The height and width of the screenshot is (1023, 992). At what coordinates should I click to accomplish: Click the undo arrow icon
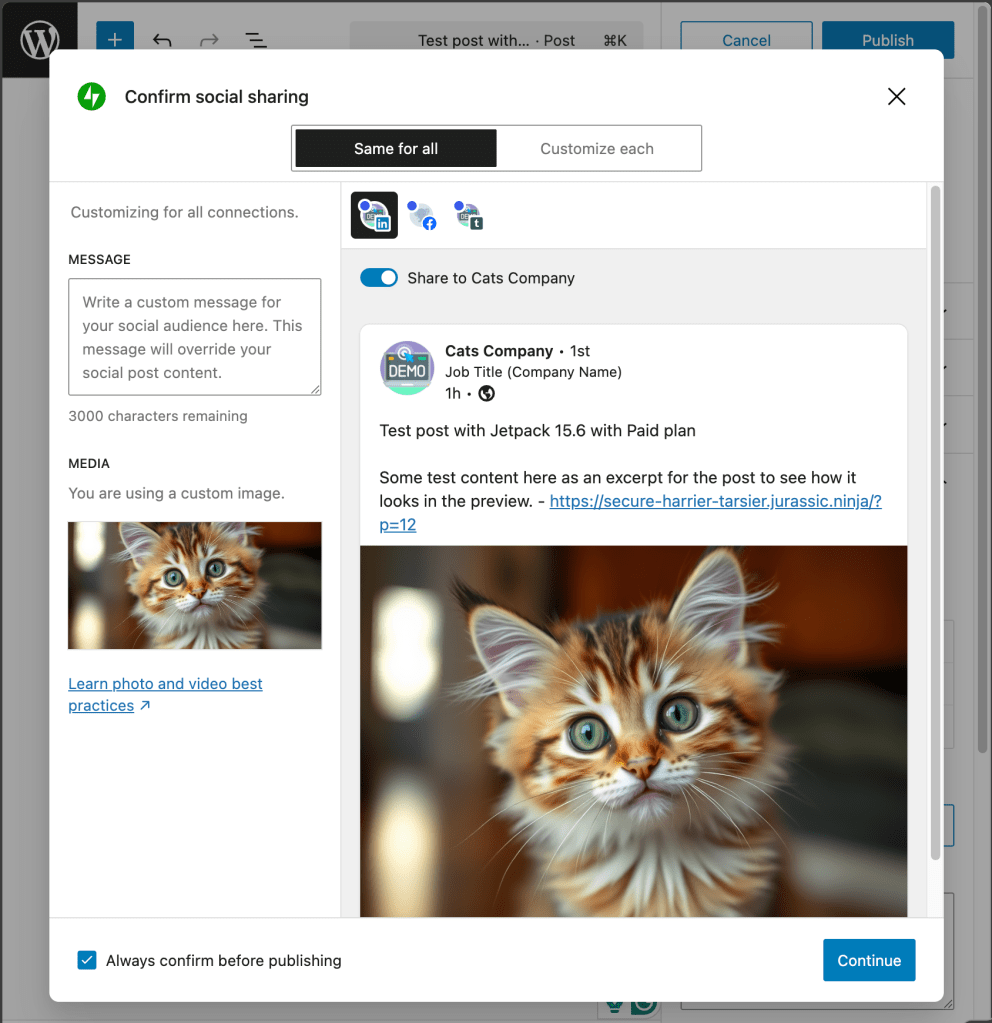point(162,40)
